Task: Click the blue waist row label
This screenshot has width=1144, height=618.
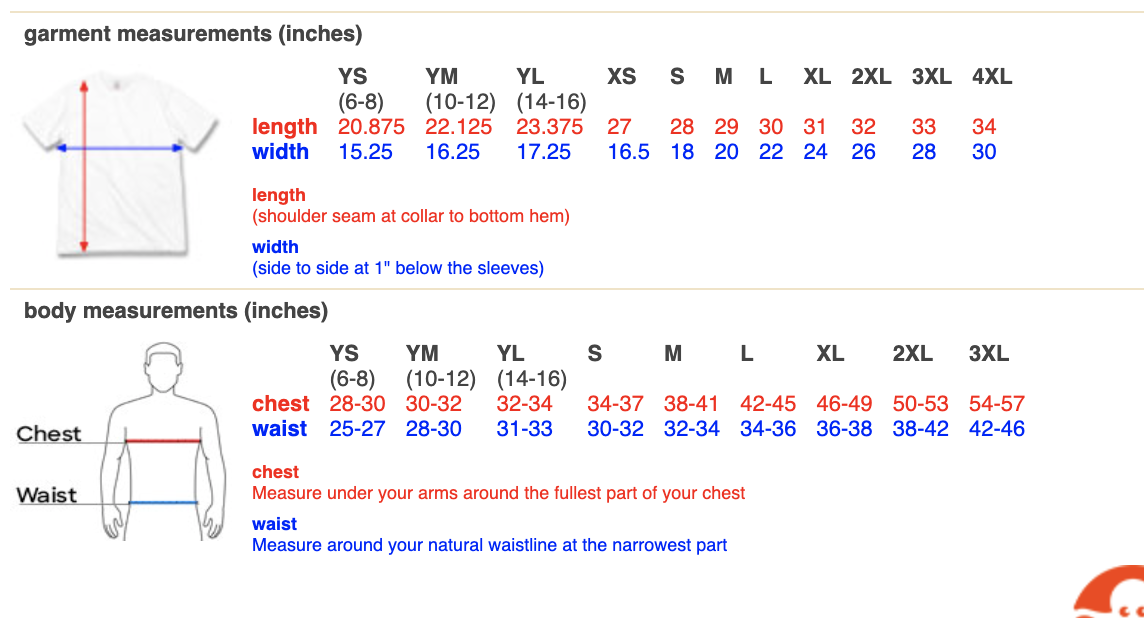Action: 279,429
